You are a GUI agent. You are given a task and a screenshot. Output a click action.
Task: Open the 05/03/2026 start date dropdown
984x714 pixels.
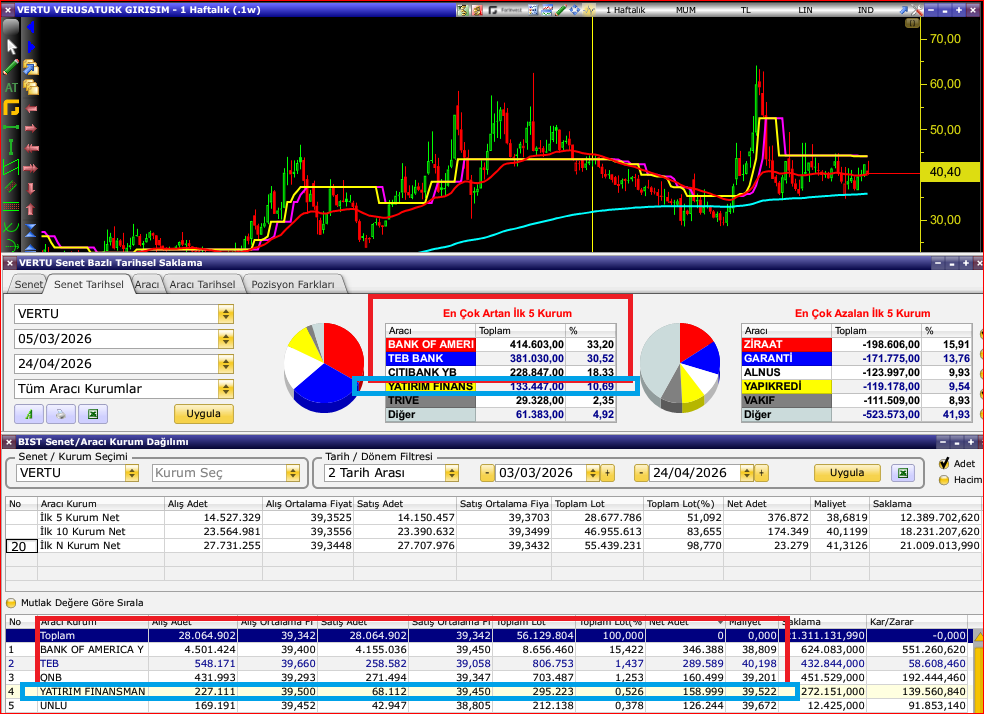[x=226, y=339]
